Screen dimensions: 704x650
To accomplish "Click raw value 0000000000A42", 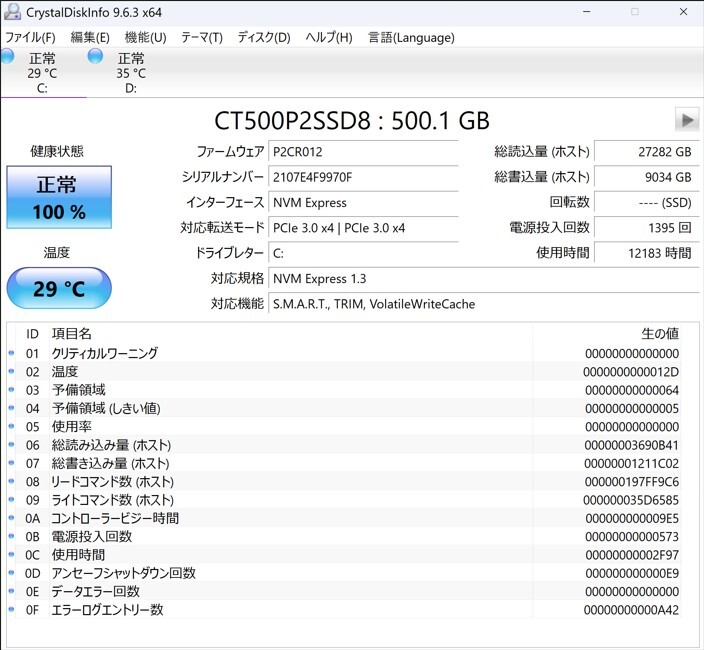I will click(631, 610).
